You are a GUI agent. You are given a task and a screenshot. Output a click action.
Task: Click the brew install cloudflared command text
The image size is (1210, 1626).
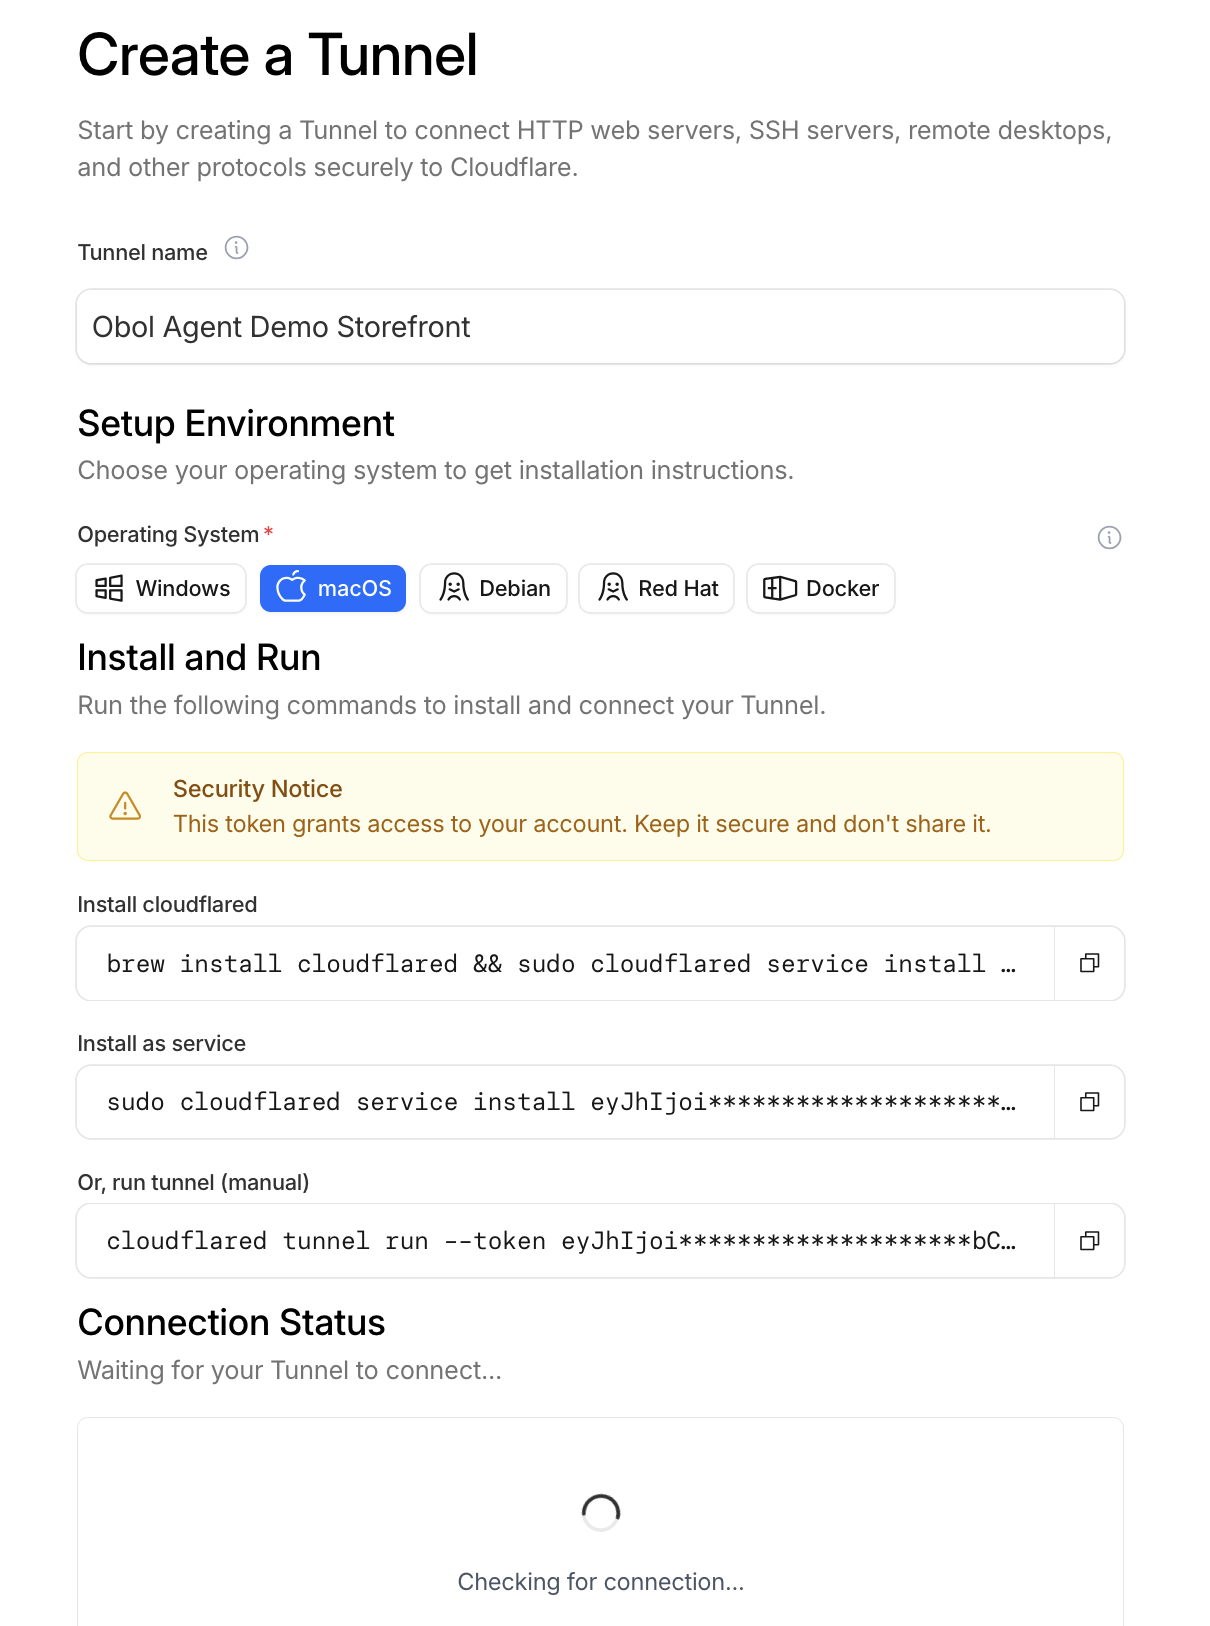coord(561,964)
